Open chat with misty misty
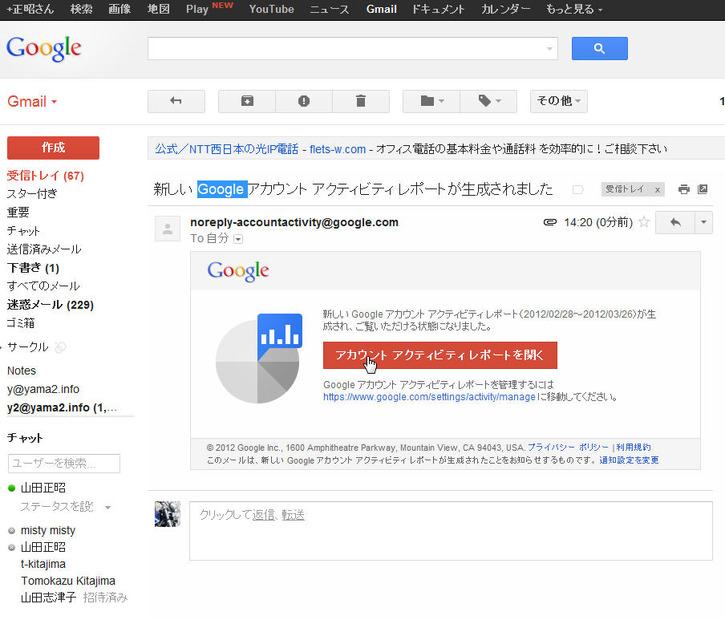This screenshot has width=725, height=620. tap(48, 530)
